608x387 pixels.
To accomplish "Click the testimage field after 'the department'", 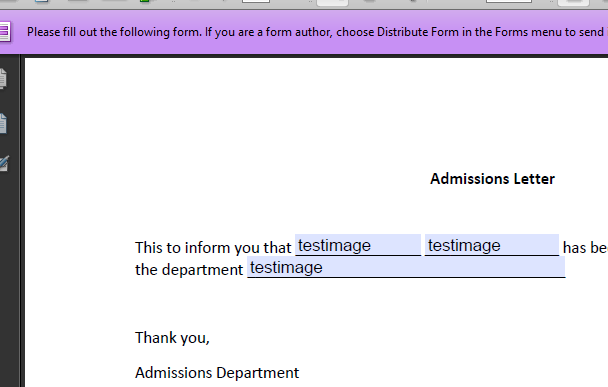I will click(406, 267).
